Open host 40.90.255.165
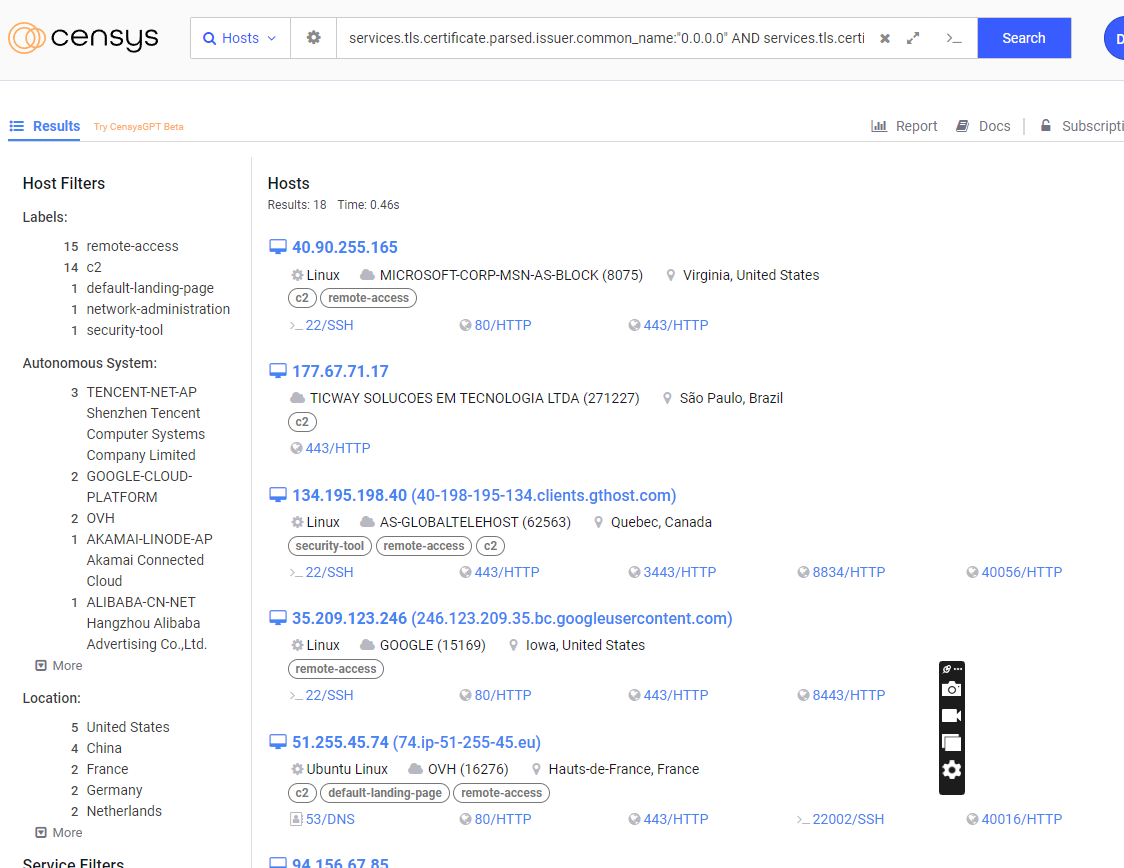Viewport: 1124px width, 868px height. [345, 247]
